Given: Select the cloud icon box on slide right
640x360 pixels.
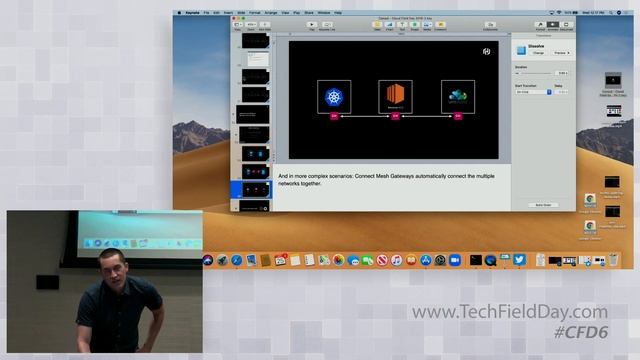Looking at the screenshot, I should [458, 97].
